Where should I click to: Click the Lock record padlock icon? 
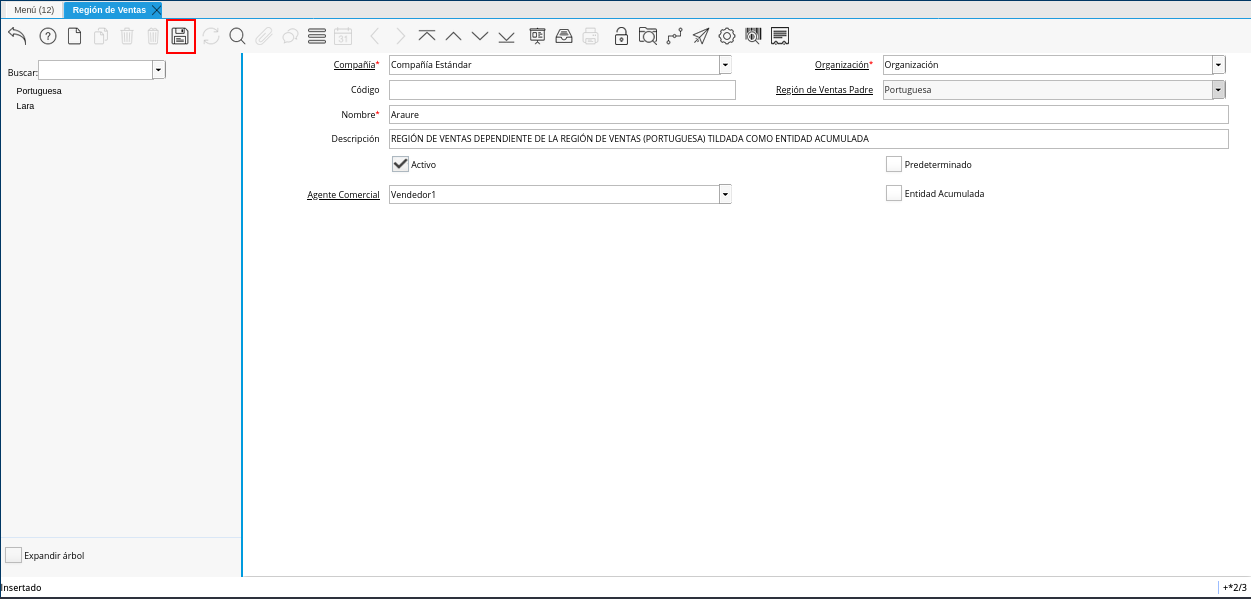point(621,37)
